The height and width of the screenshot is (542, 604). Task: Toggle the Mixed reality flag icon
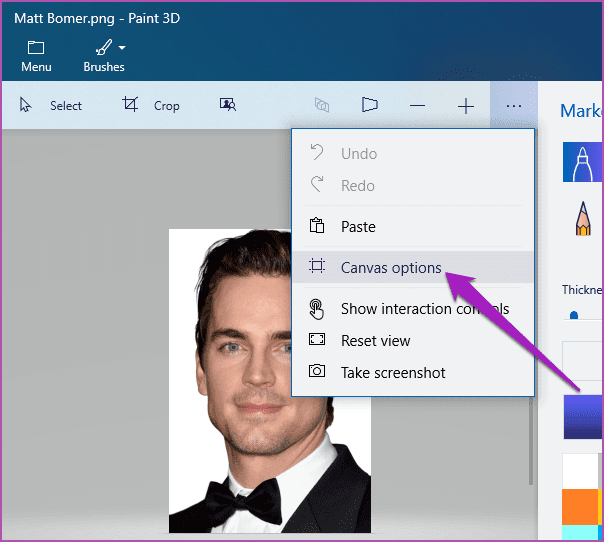pyautogui.click(x=369, y=105)
